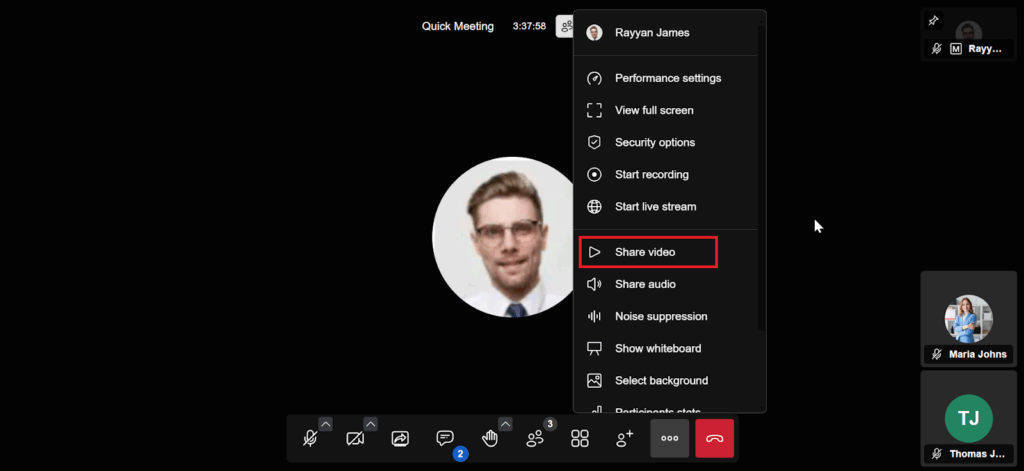The height and width of the screenshot is (471, 1024).
Task: Expand video options arrow above camera
Action: pos(370,424)
